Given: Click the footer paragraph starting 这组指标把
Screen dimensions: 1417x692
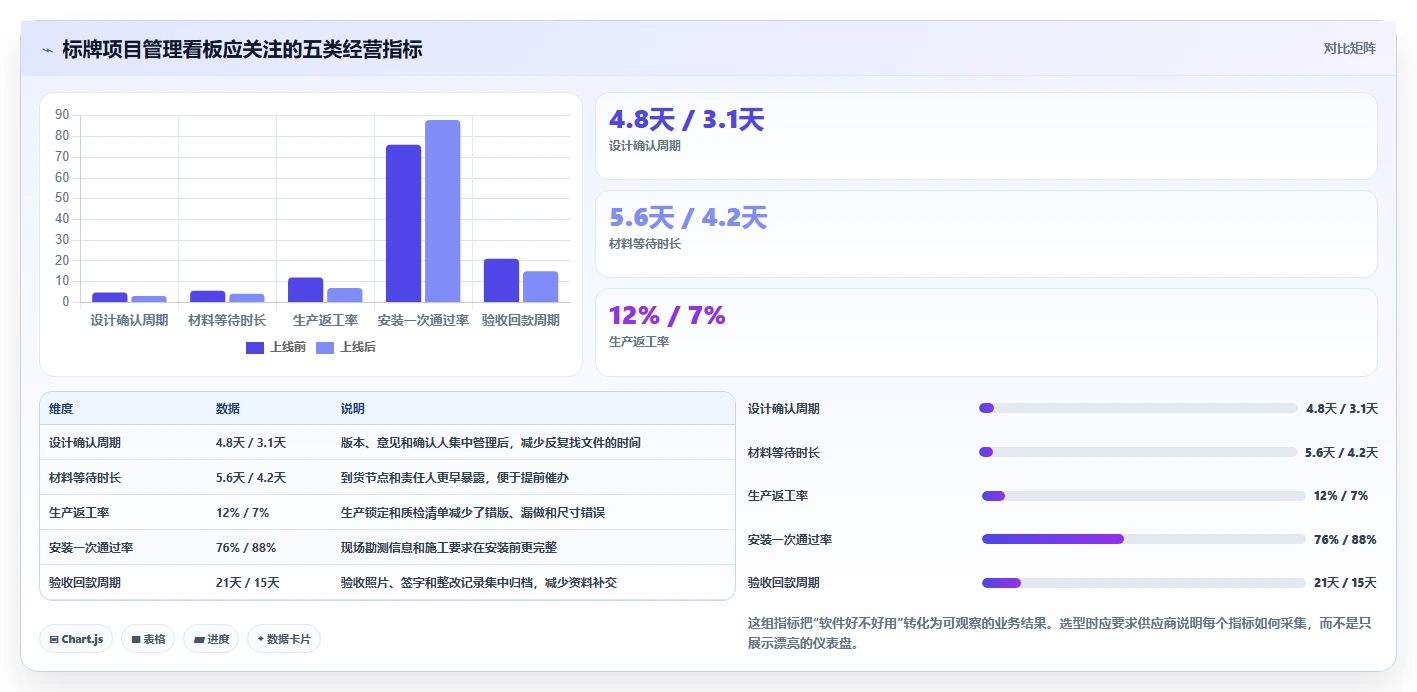Looking at the screenshot, I should (x=1060, y=633).
